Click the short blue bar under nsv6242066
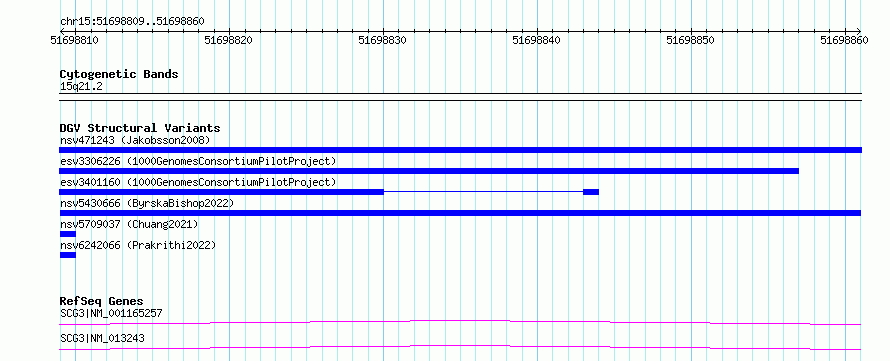Viewport: 890px width, 361px height. point(68,255)
